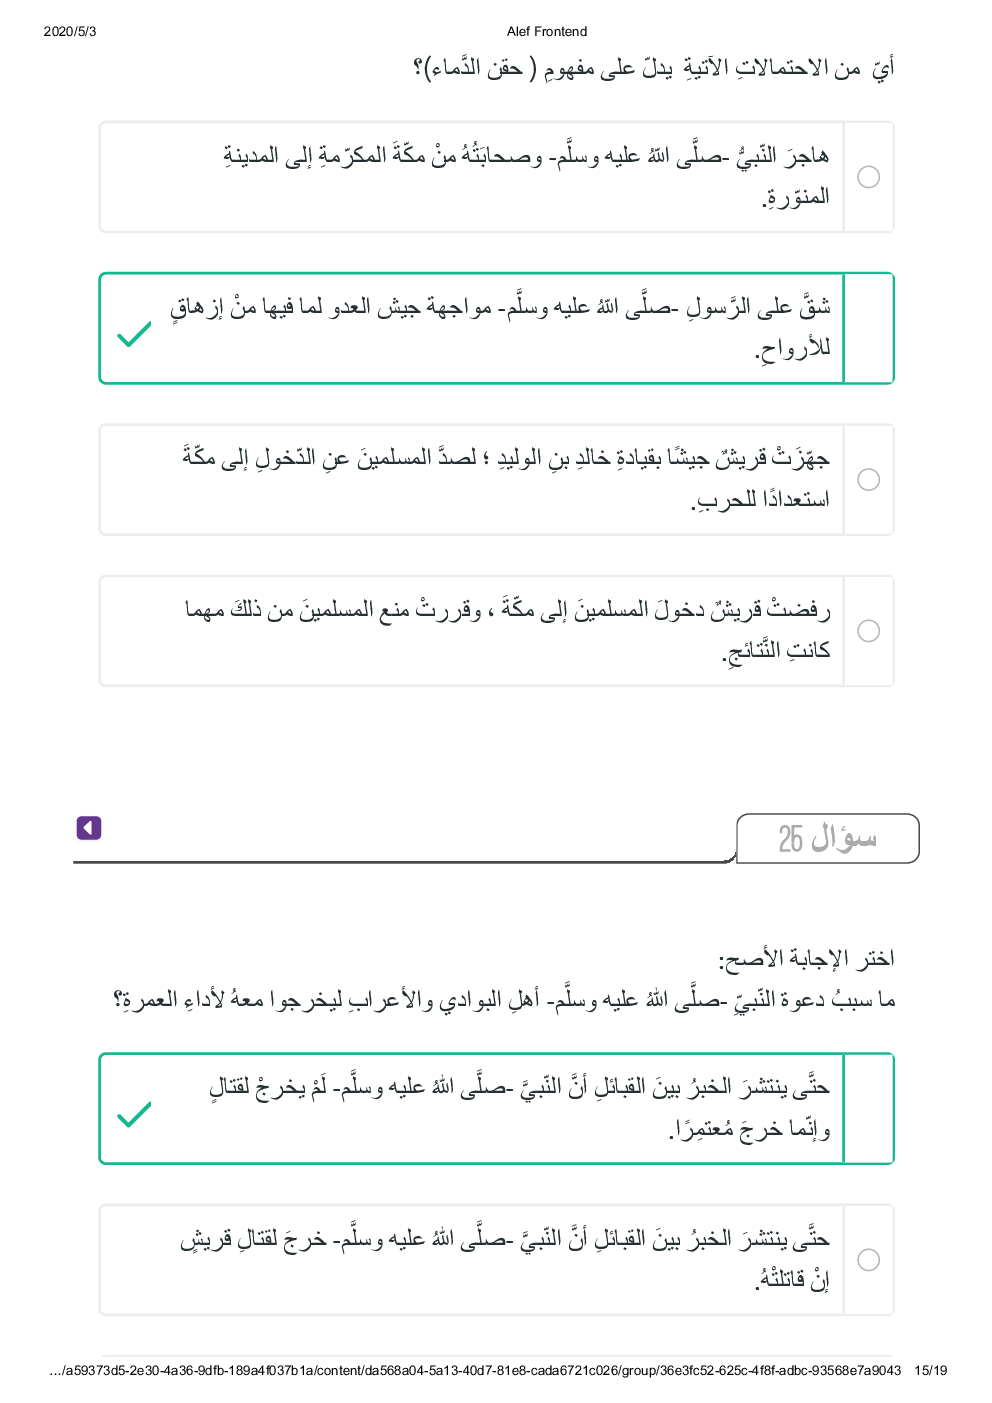Image resolution: width=992 pixels, height=1403 pixels.
Task: Click the "15/19" page number indicator
Action: 930,1371
